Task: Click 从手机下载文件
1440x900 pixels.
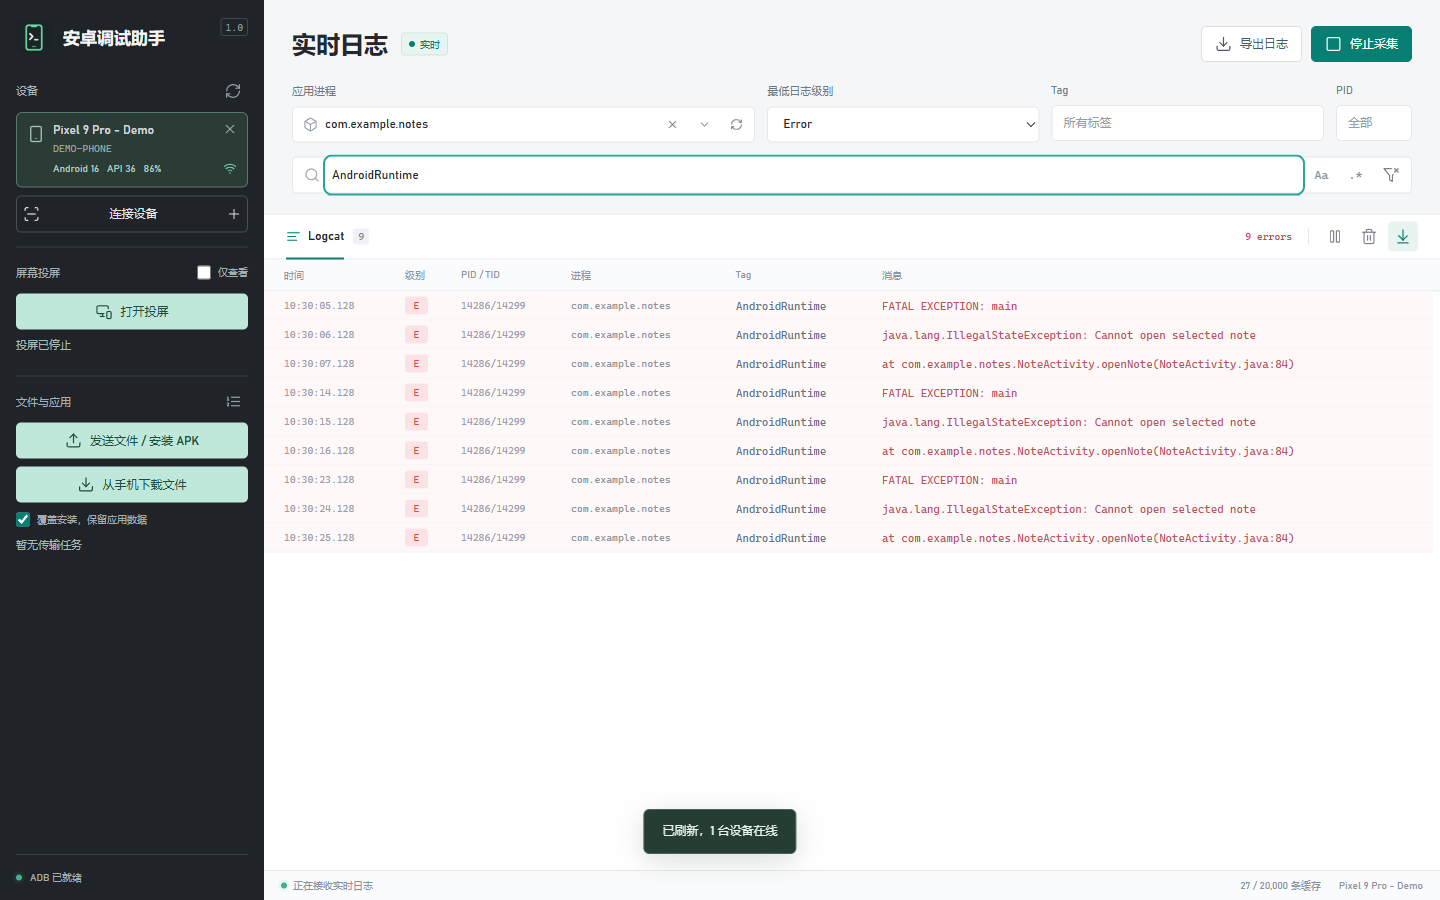Action: click(x=132, y=485)
